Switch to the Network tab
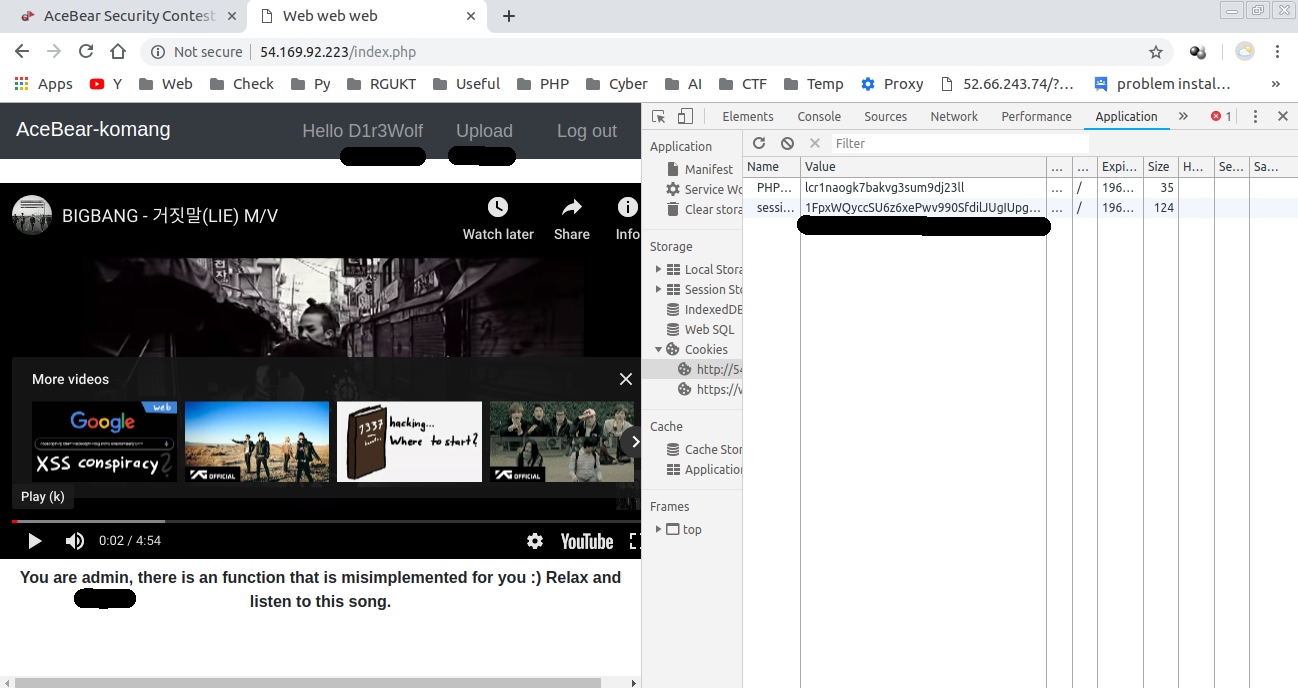This screenshot has width=1298, height=688. pos(954,116)
